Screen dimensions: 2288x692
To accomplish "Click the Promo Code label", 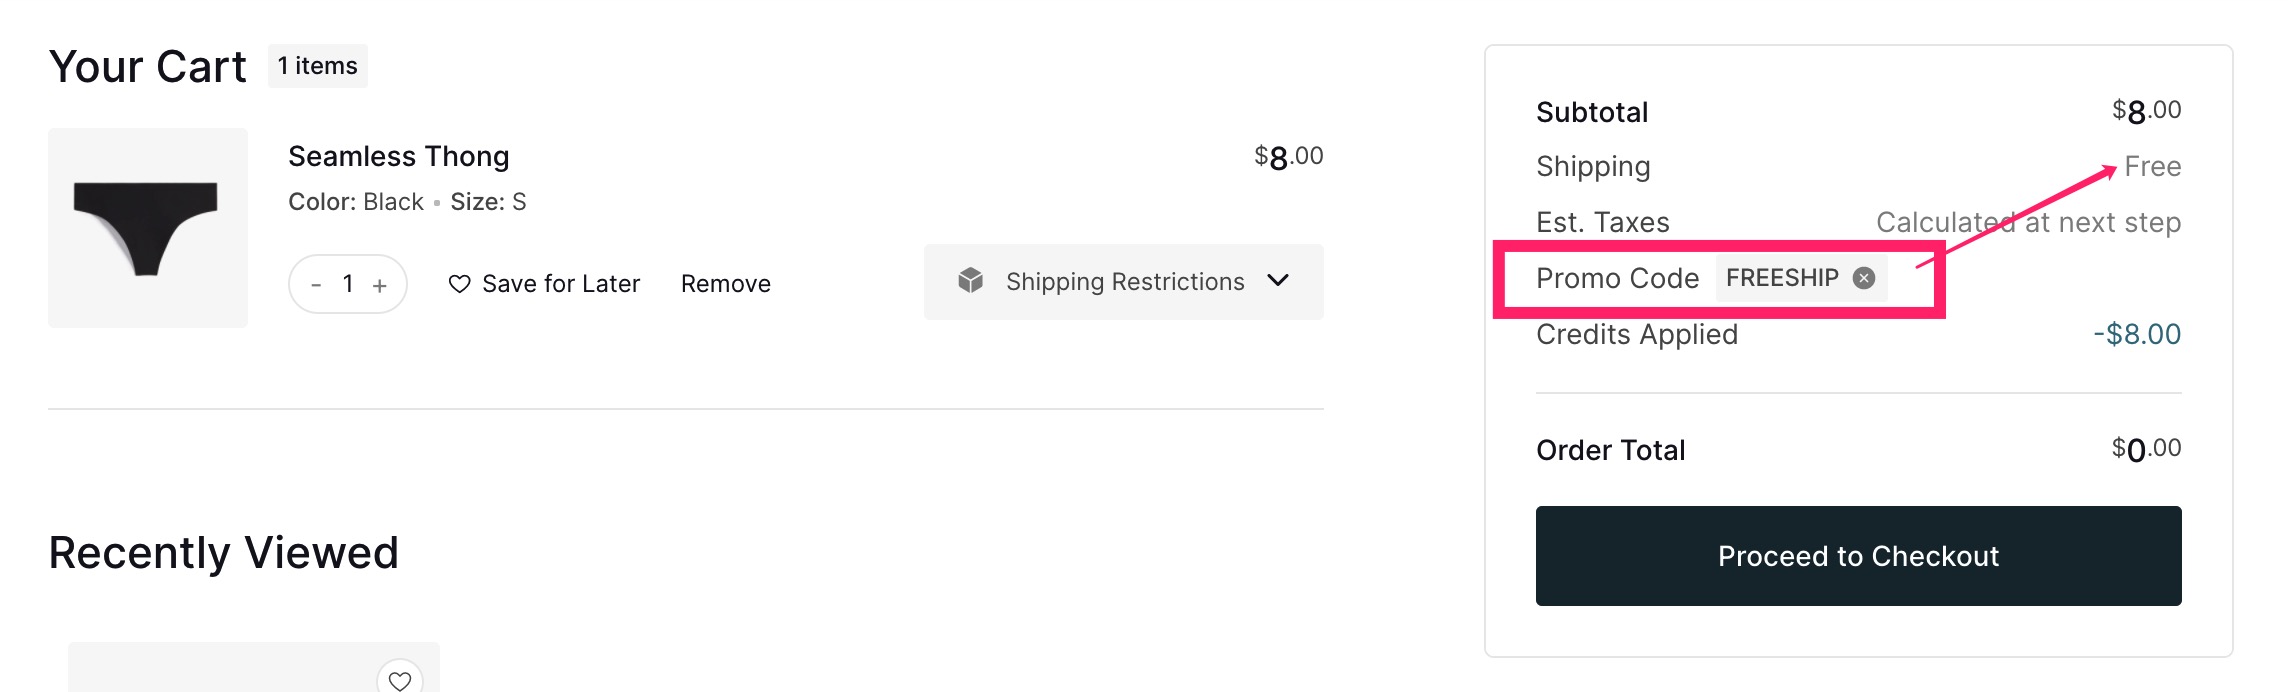I will coord(1617,278).
